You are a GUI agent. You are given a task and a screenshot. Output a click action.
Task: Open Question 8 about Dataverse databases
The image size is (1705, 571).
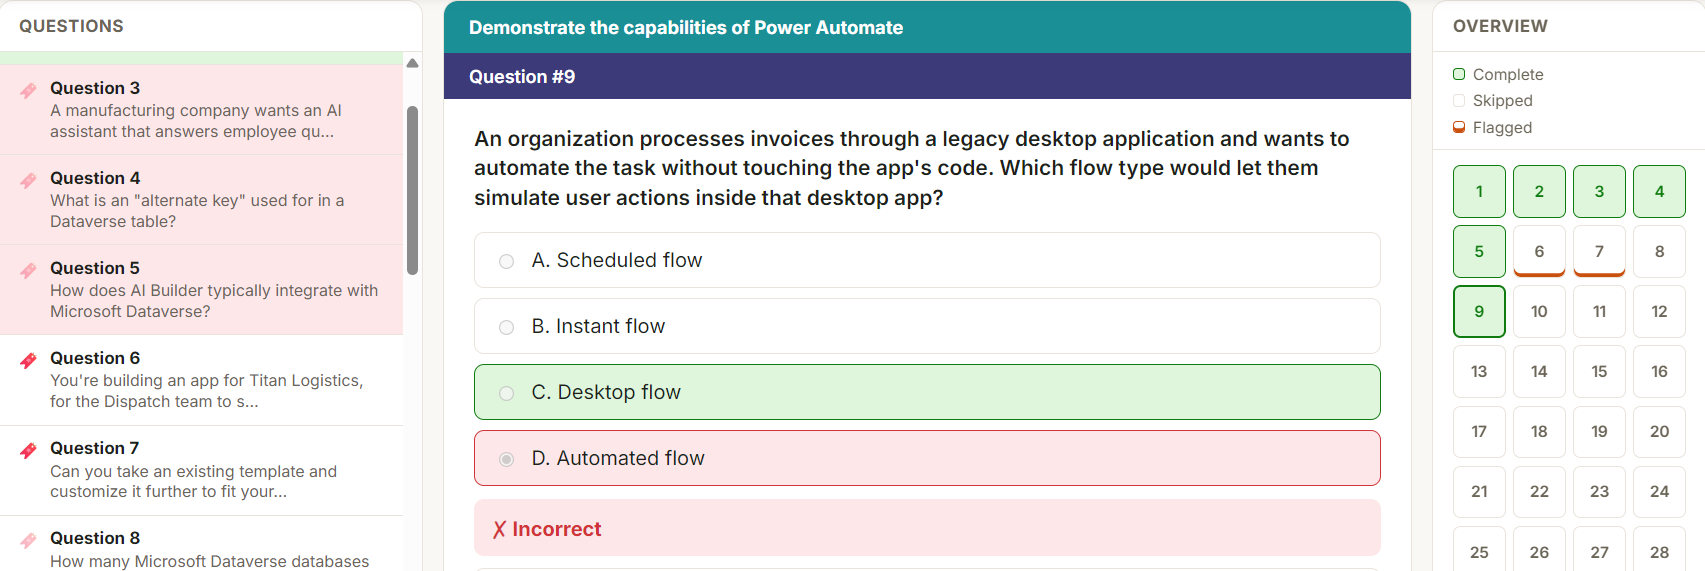201,544
